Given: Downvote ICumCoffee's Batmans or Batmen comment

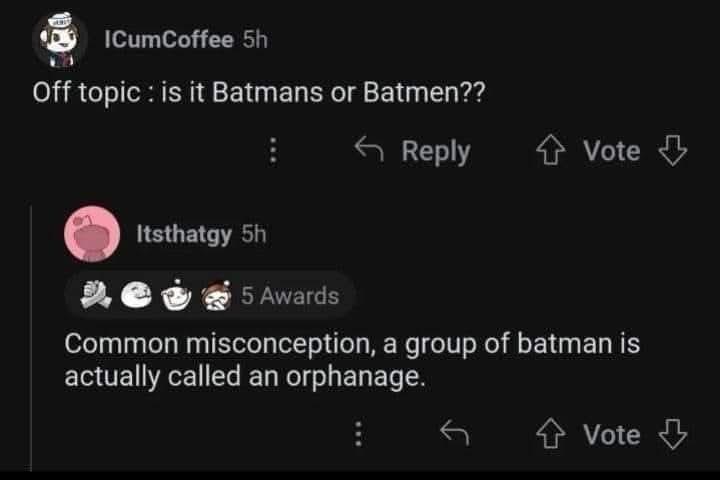Looking at the screenshot, I should (673, 151).
